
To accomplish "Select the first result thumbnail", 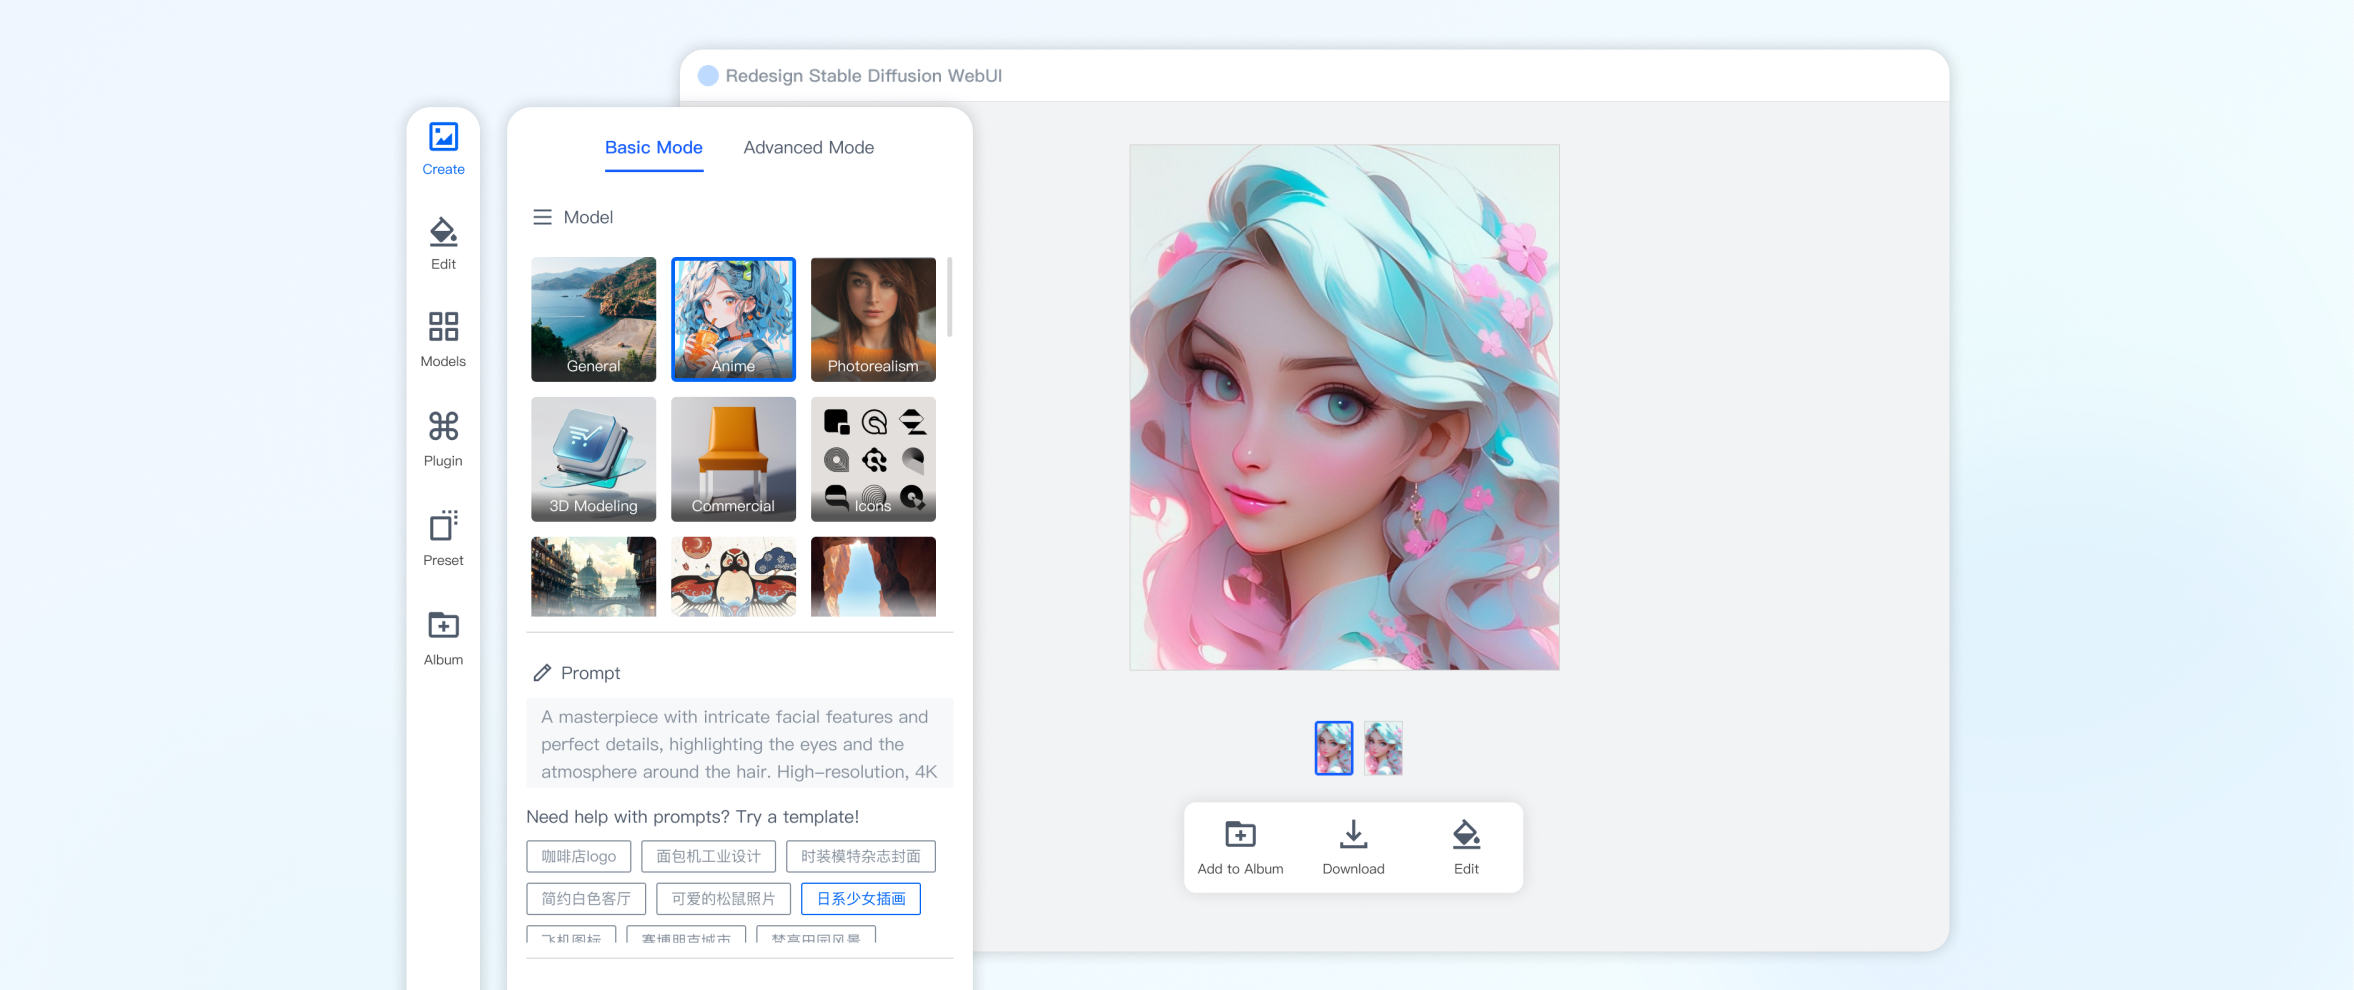I will tap(1334, 748).
